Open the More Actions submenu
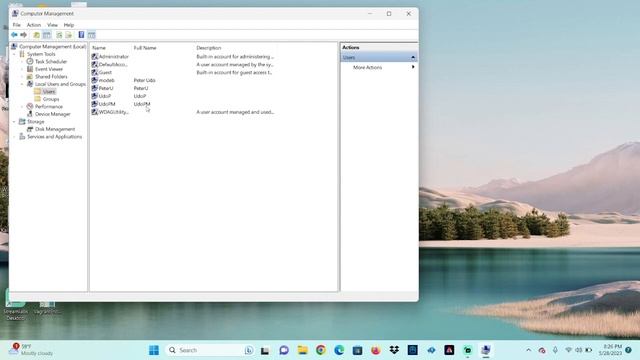 pyautogui.click(x=367, y=67)
